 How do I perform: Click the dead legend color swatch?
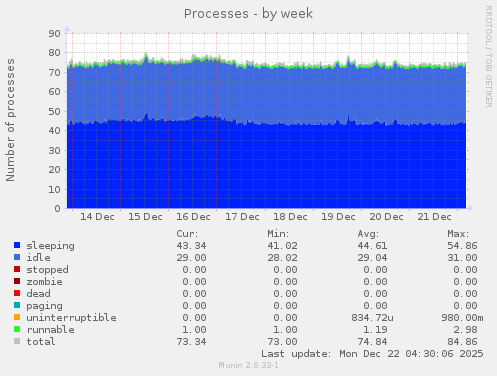click(17, 293)
